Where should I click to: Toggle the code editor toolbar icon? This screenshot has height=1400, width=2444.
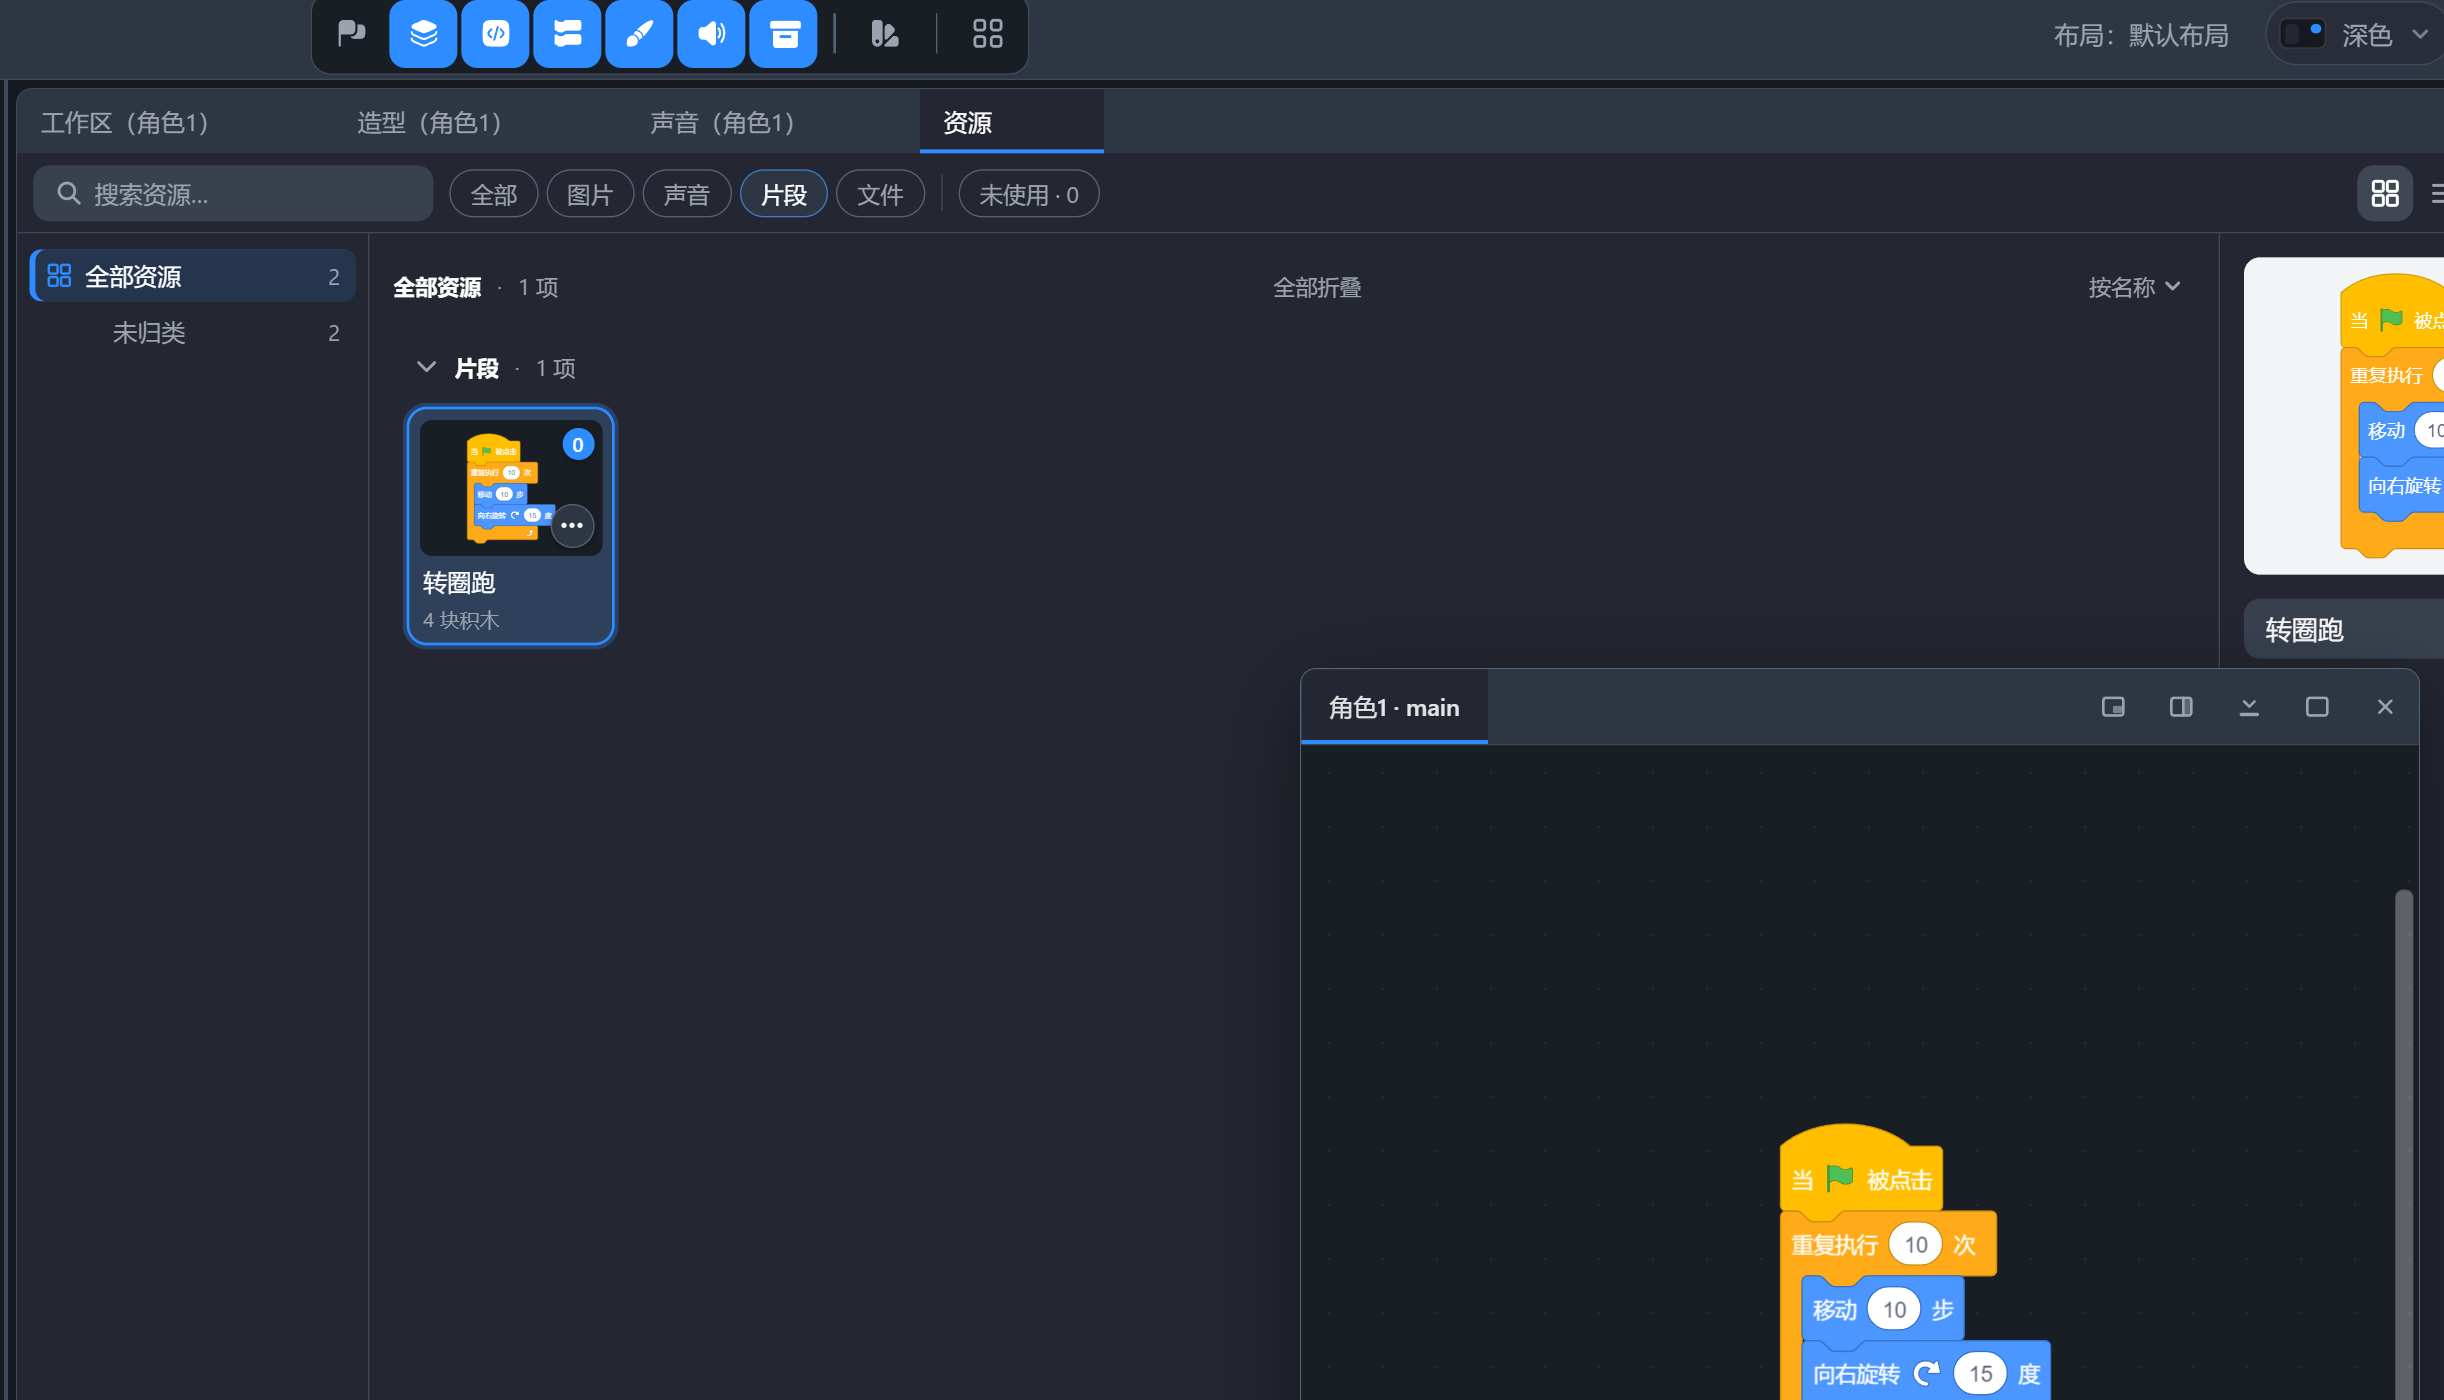[x=495, y=34]
